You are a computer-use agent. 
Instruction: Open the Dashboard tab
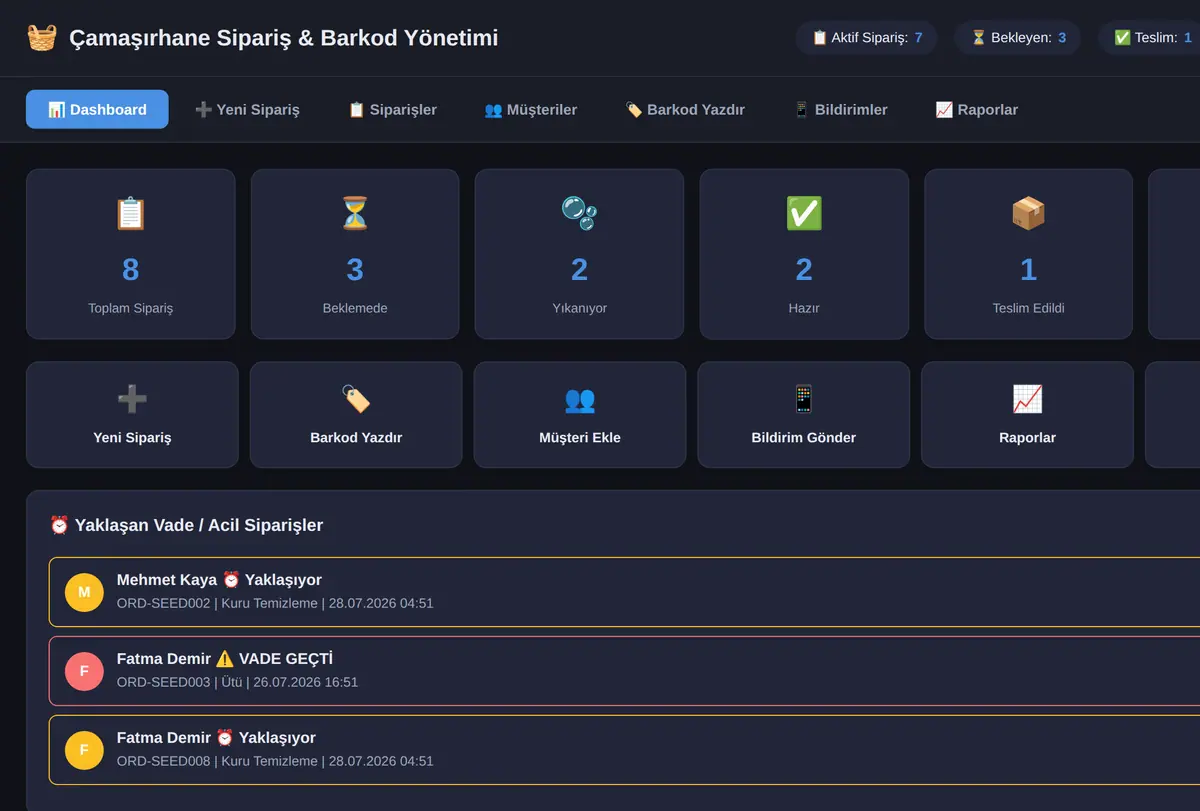pyautogui.click(x=97, y=109)
